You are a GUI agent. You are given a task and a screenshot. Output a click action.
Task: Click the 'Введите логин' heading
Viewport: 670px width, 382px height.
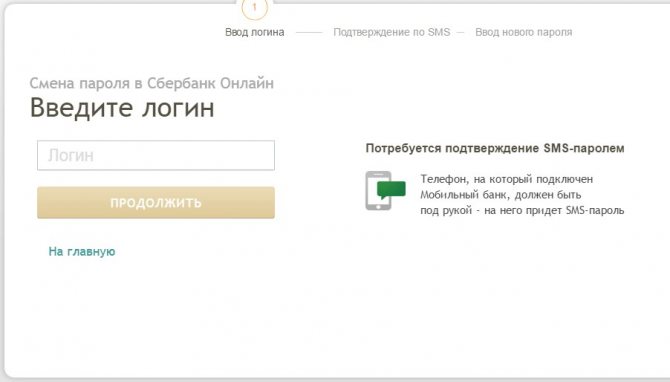(x=122, y=108)
